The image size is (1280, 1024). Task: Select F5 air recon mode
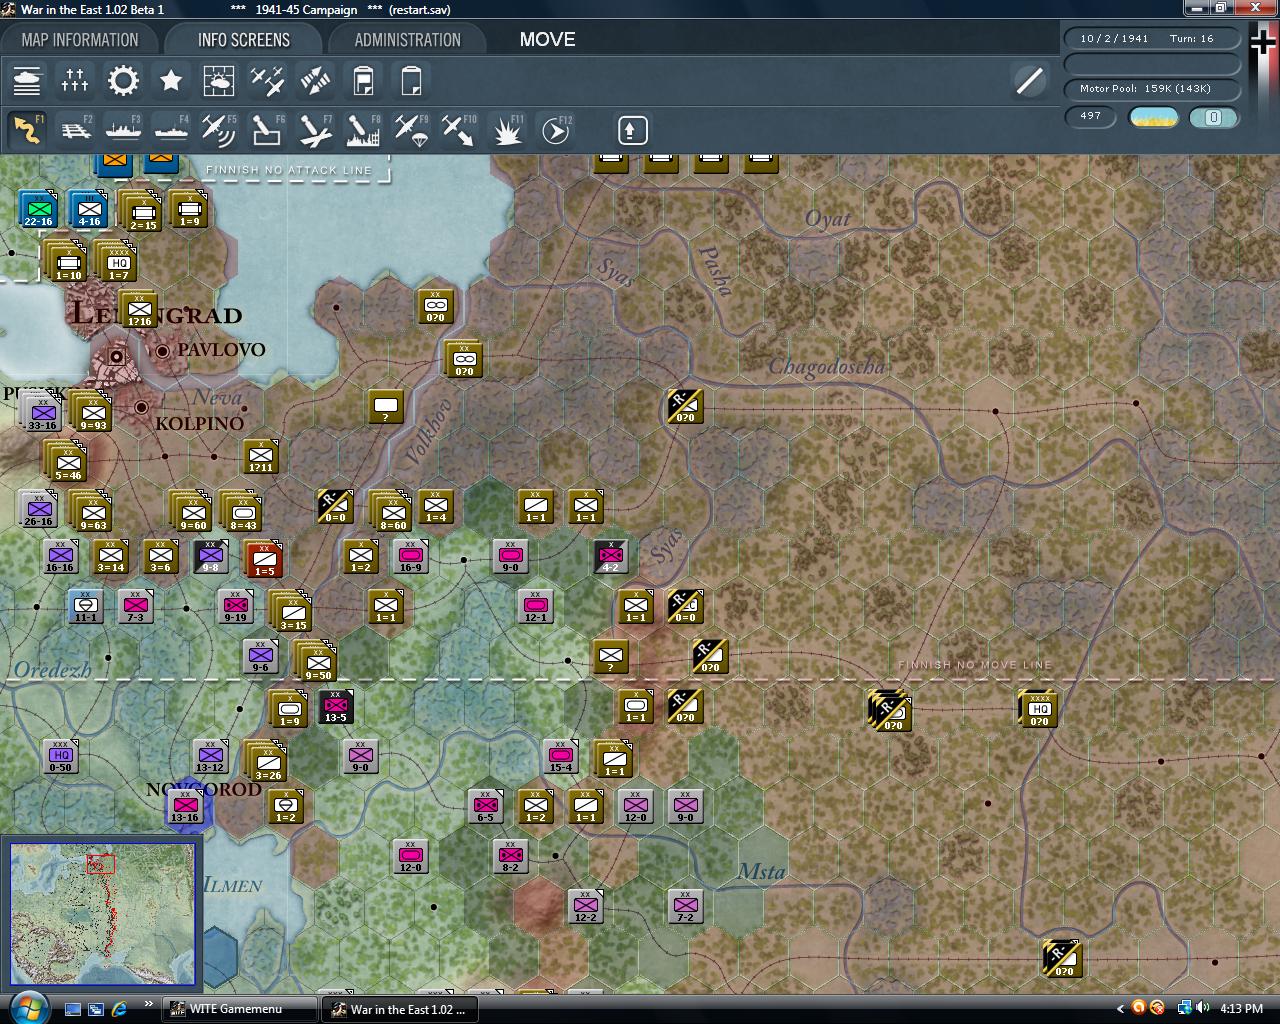coord(219,130)
